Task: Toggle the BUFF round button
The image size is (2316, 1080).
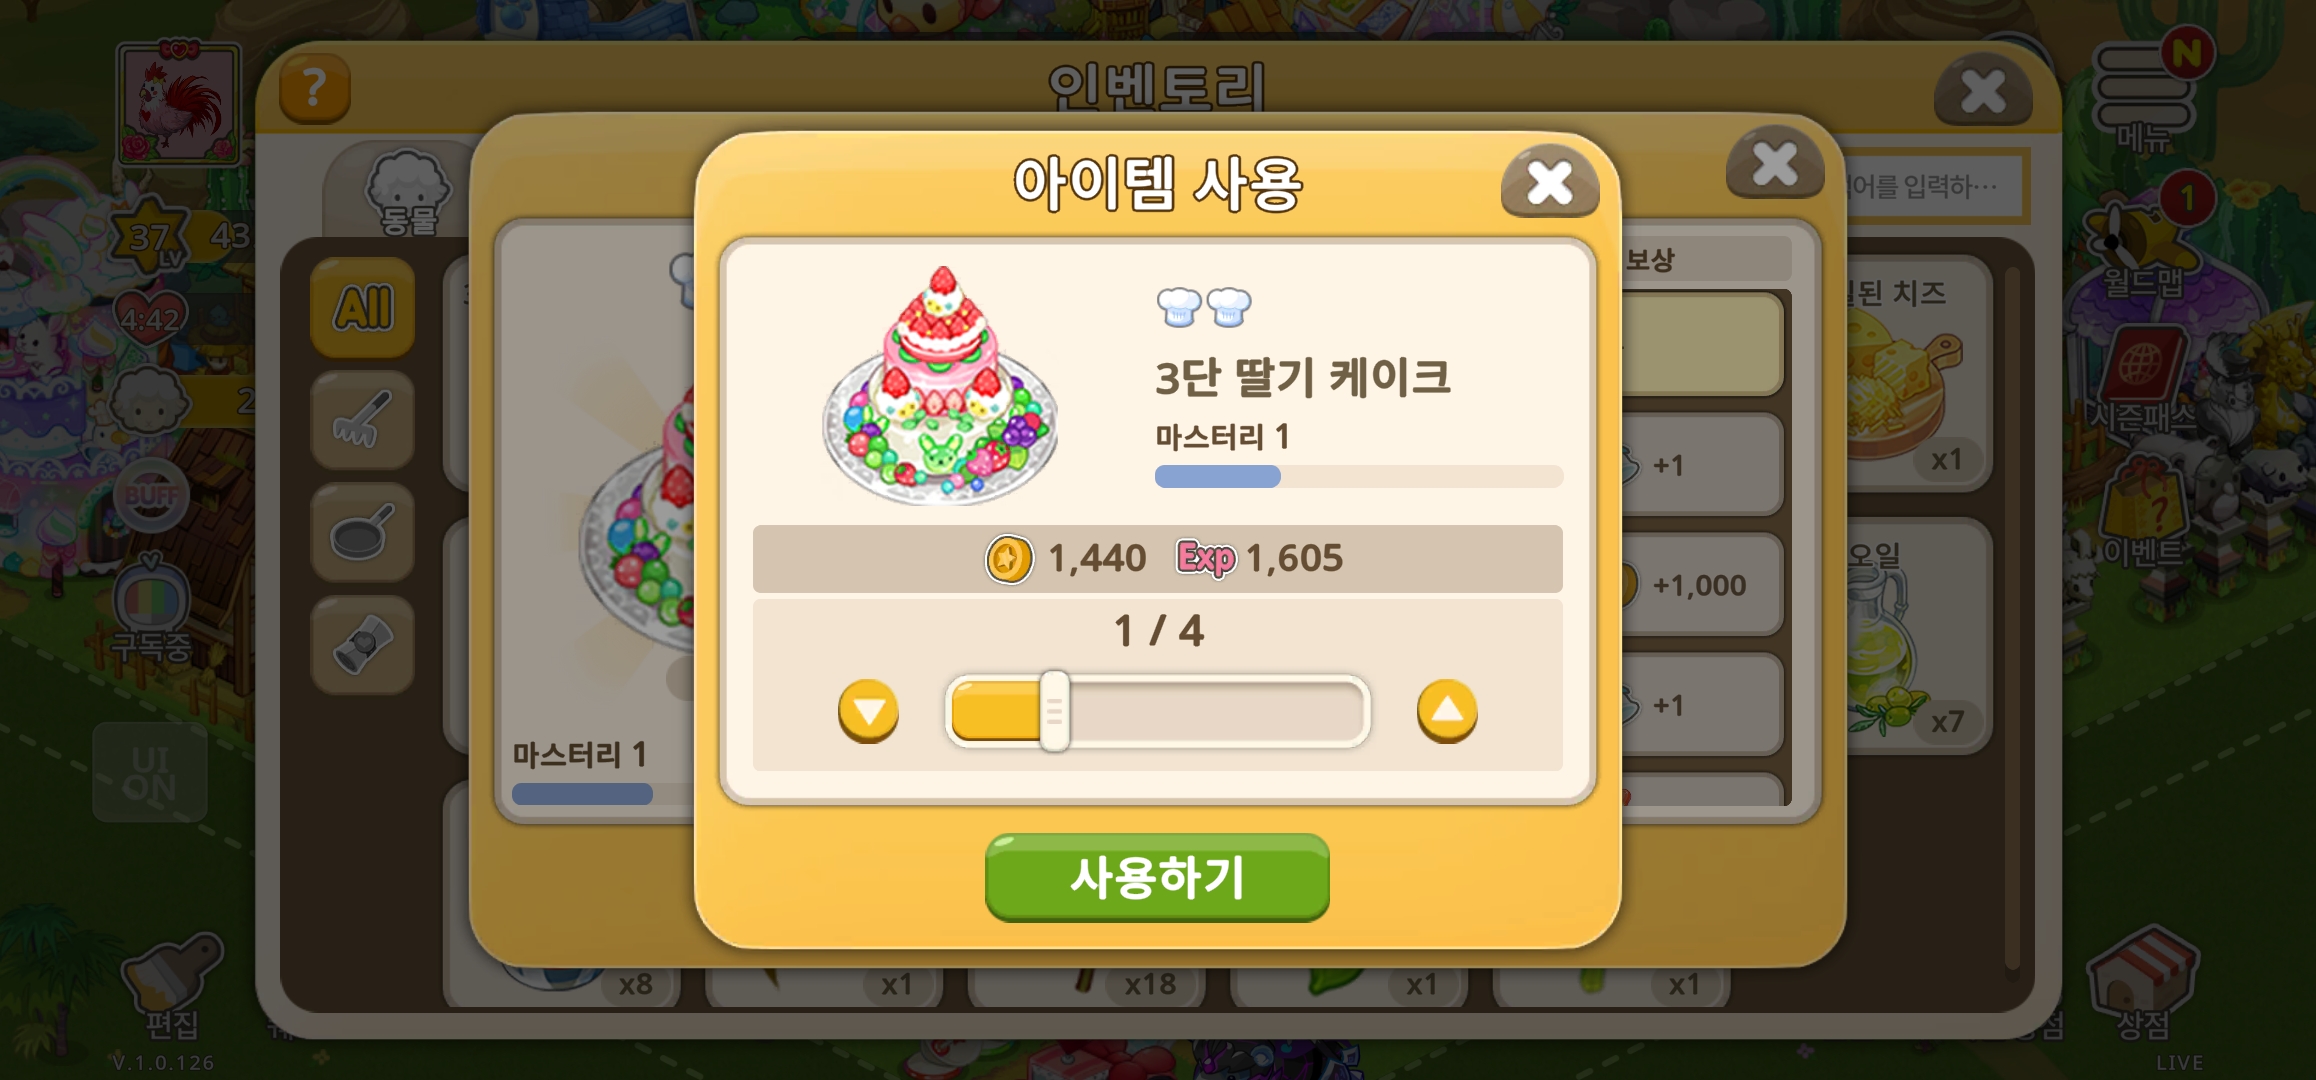Action: tap(151, 495)
